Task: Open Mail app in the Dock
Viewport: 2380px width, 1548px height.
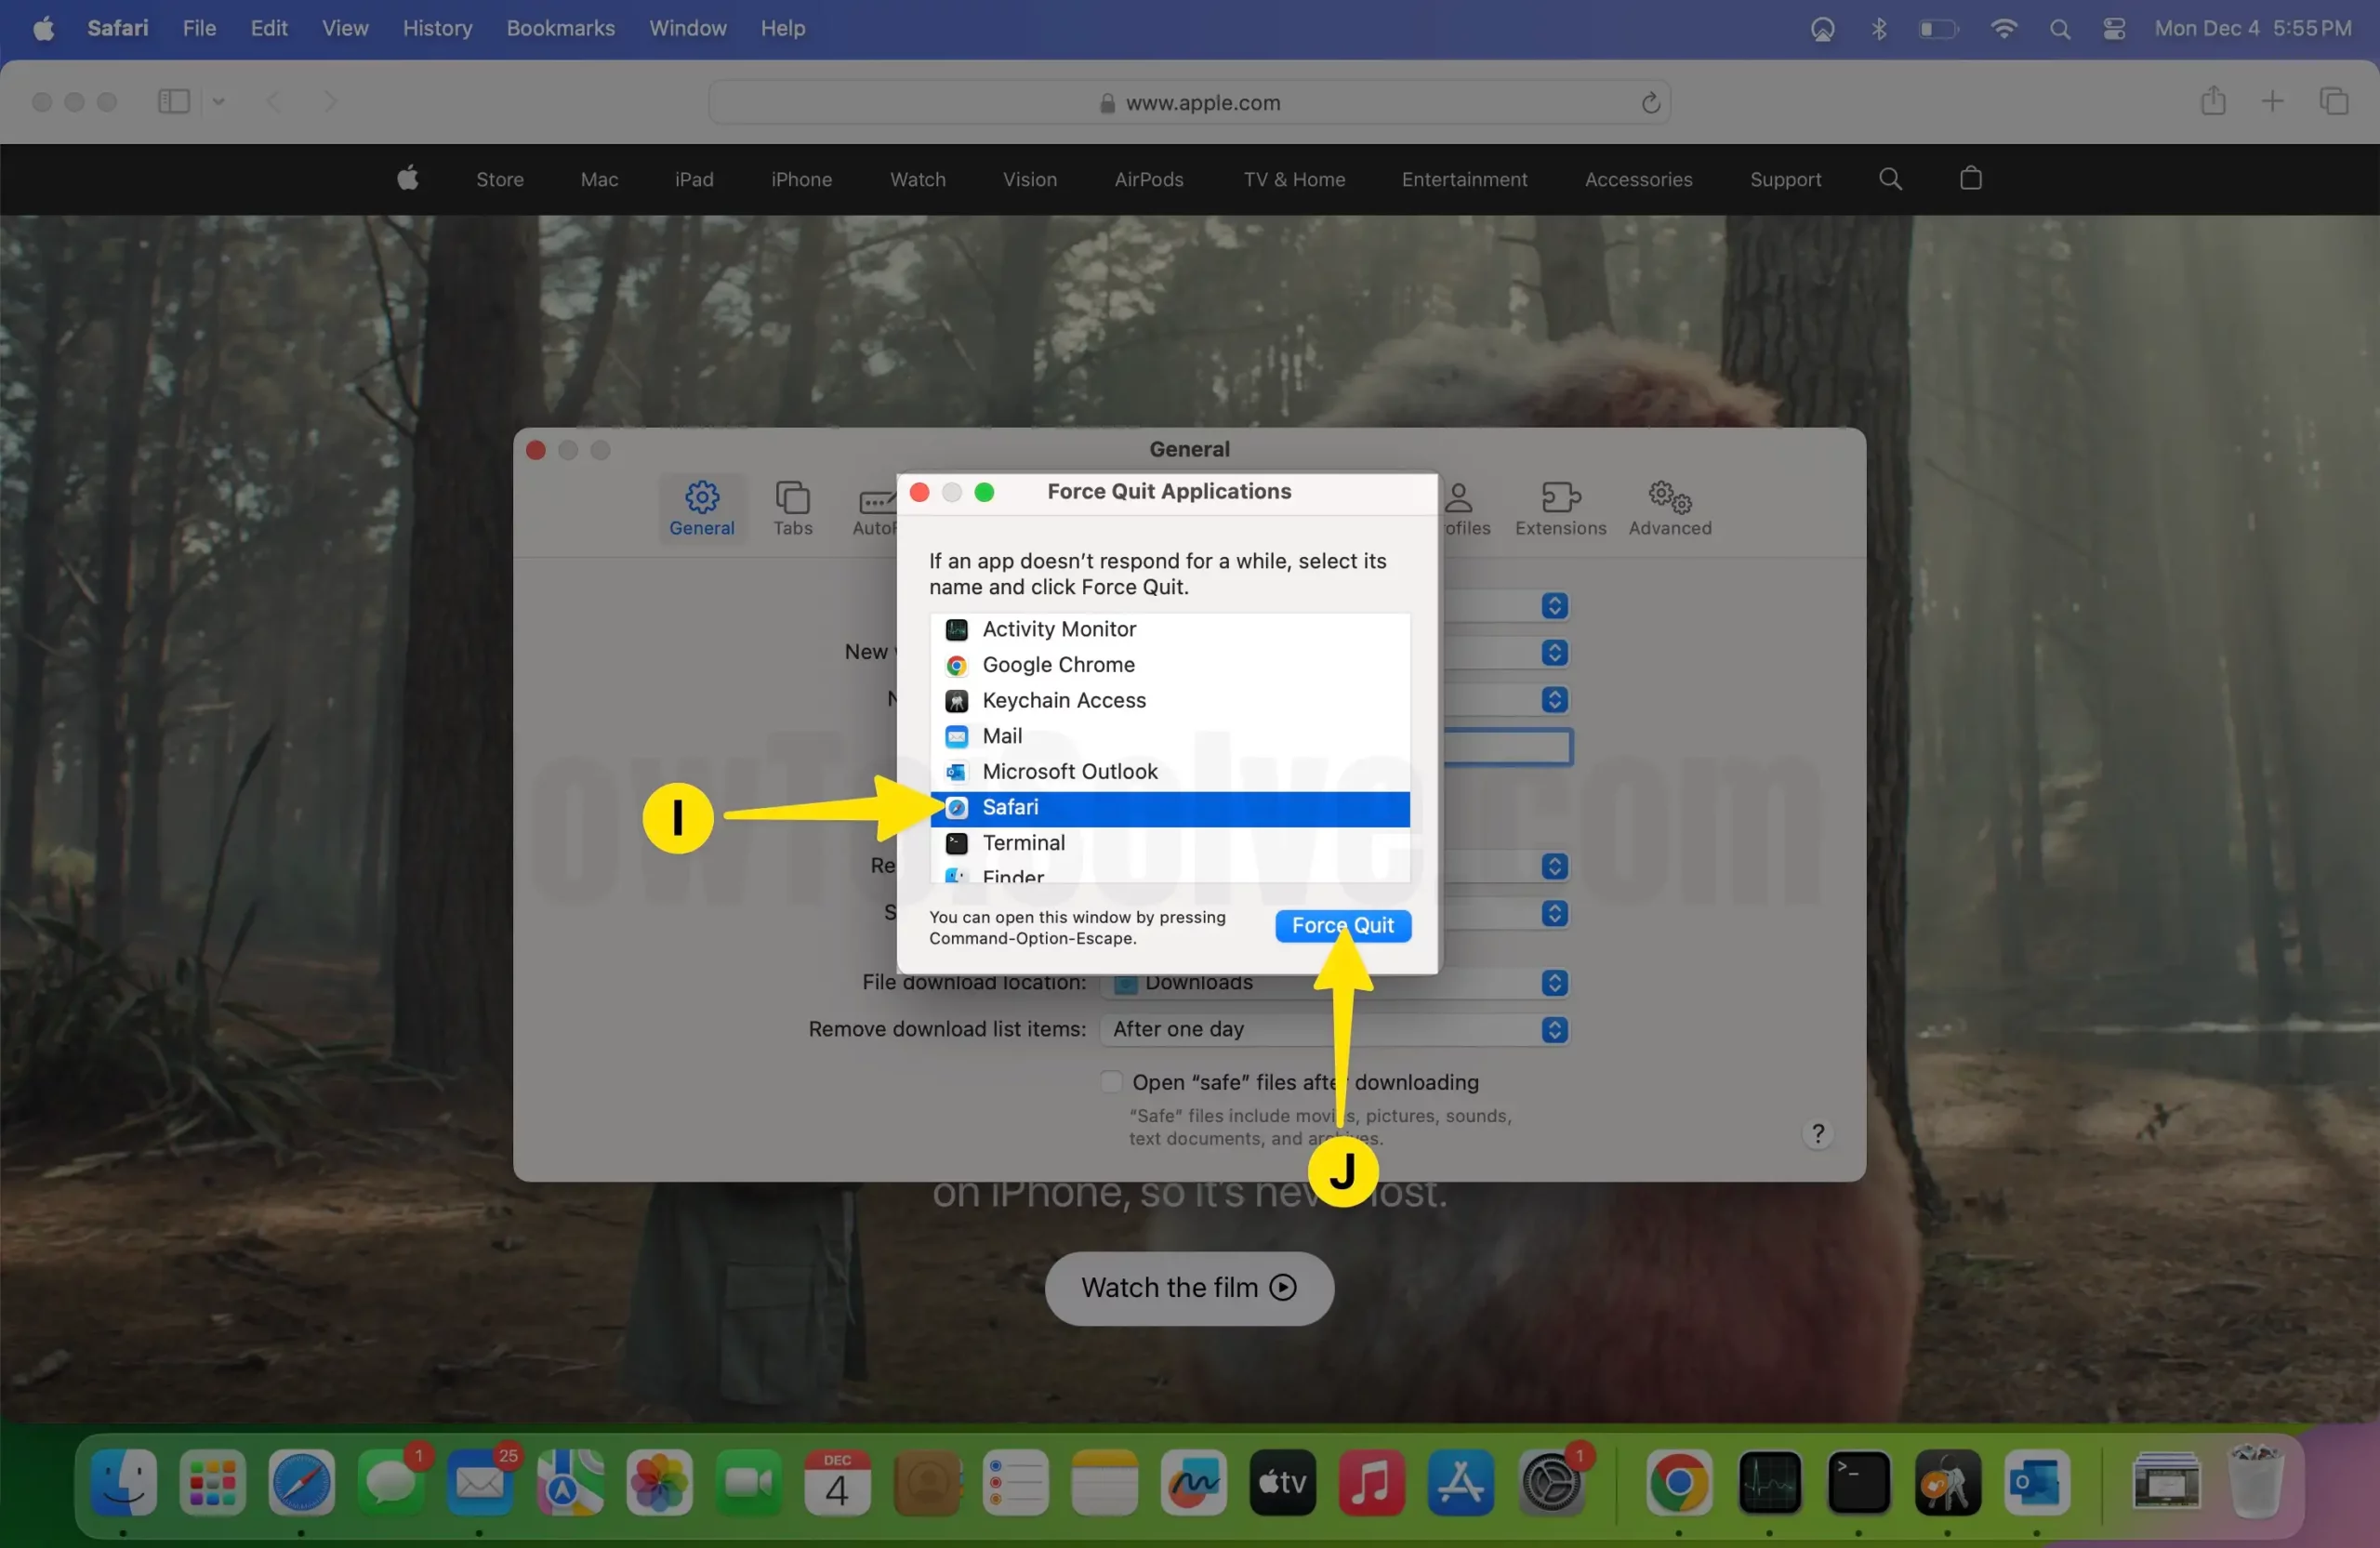Action: tap(480, 1481)
